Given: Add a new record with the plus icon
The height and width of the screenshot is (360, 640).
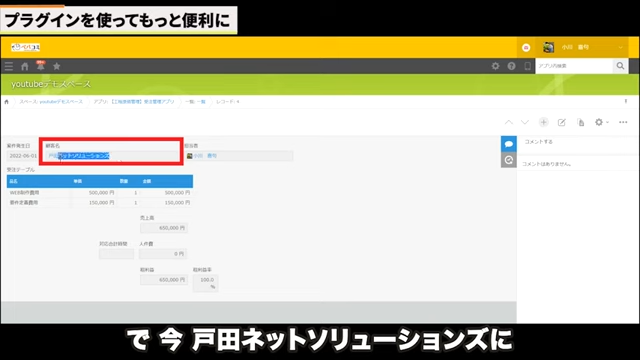Looking at the screenshot, I should point(543,122).
